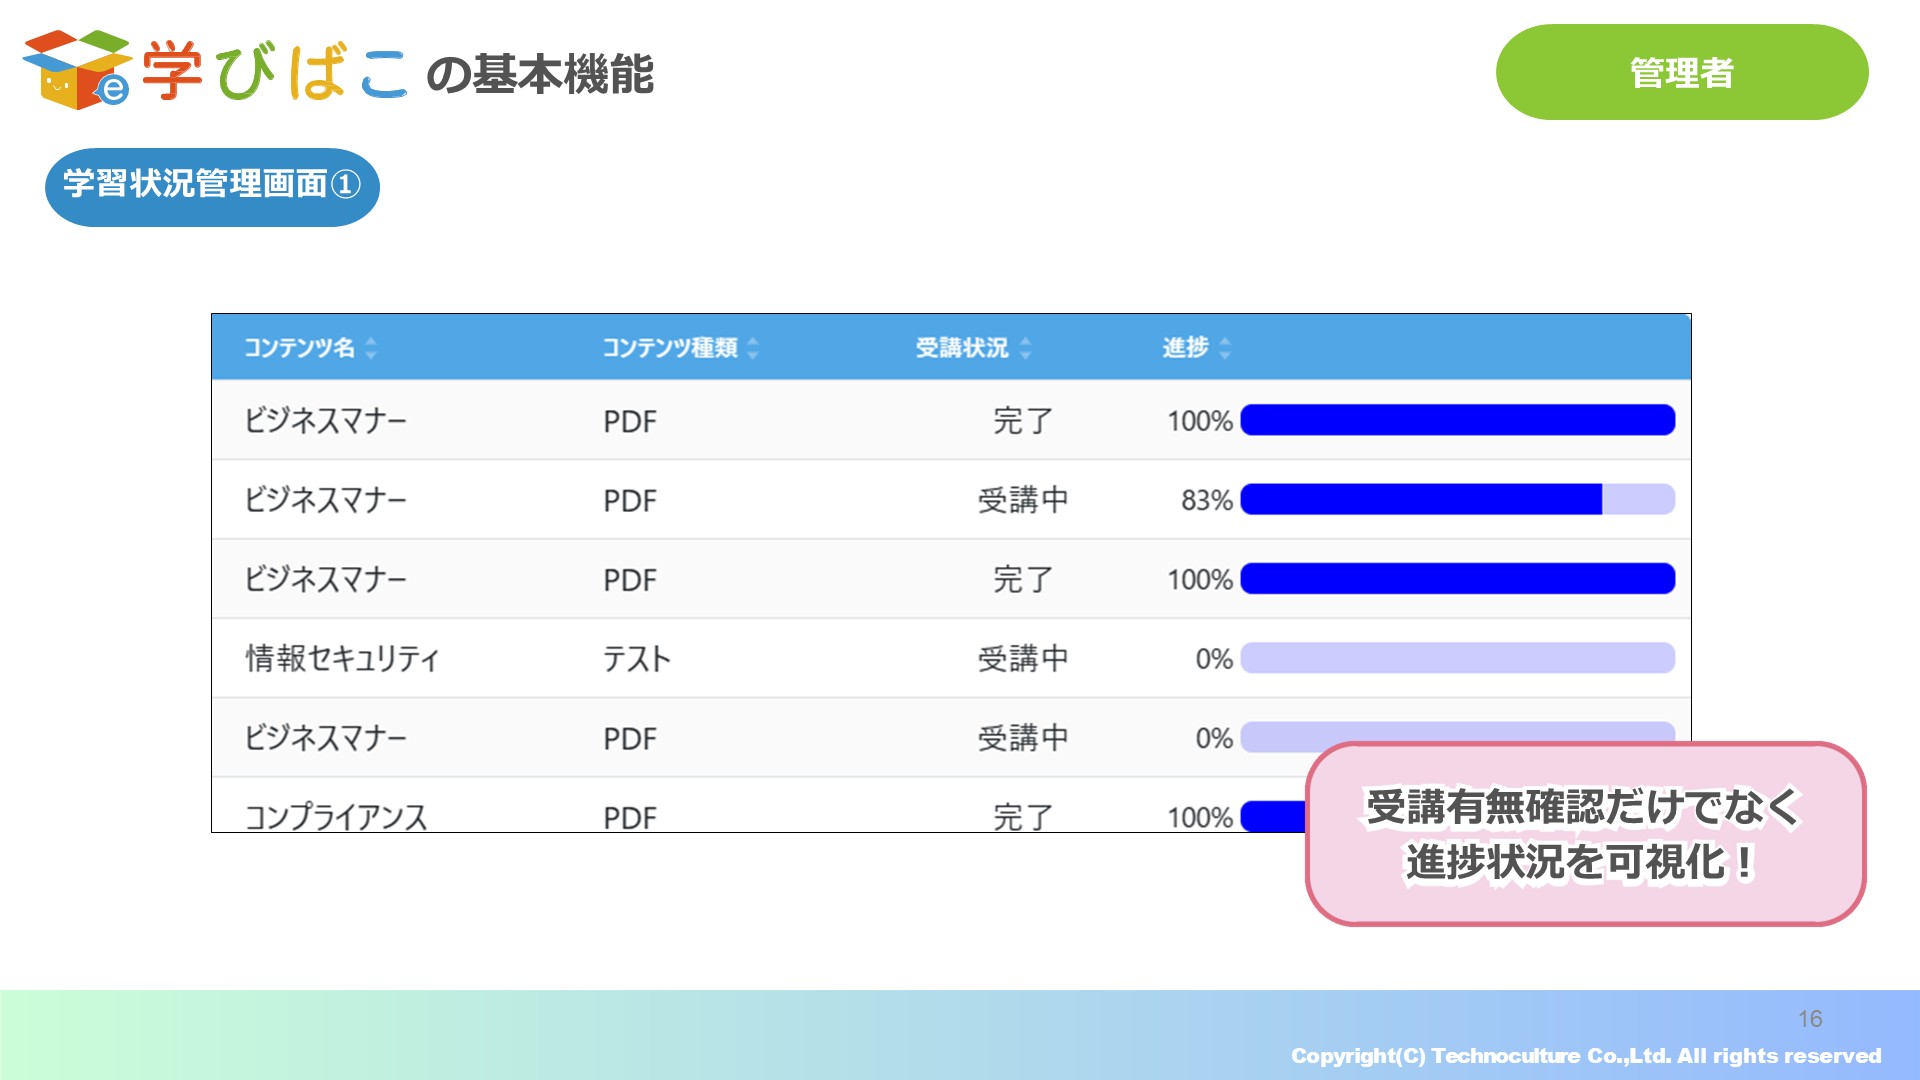
Task: Select the sort icon beside 受講状況
Action: pyautogui.click(x=1024, y=349)
